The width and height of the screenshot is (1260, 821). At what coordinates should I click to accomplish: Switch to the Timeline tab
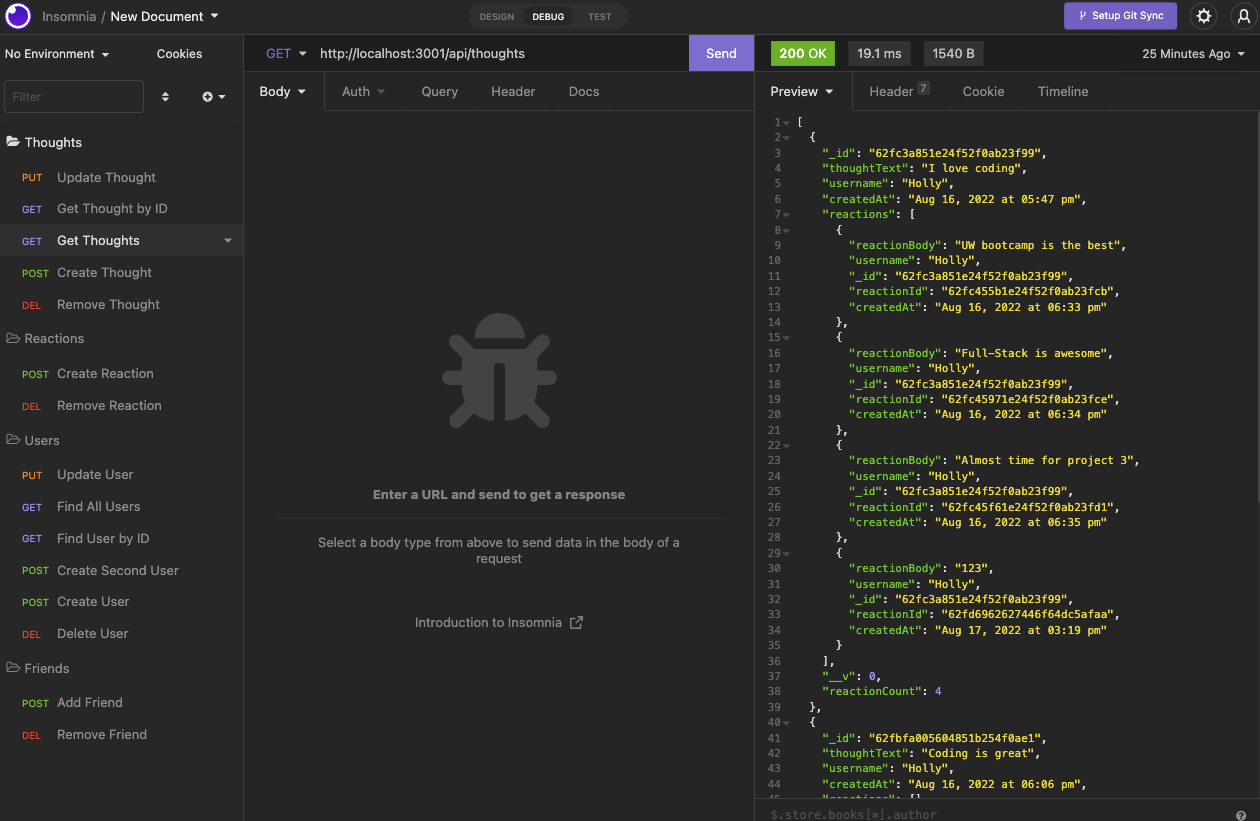[1062, 91]
